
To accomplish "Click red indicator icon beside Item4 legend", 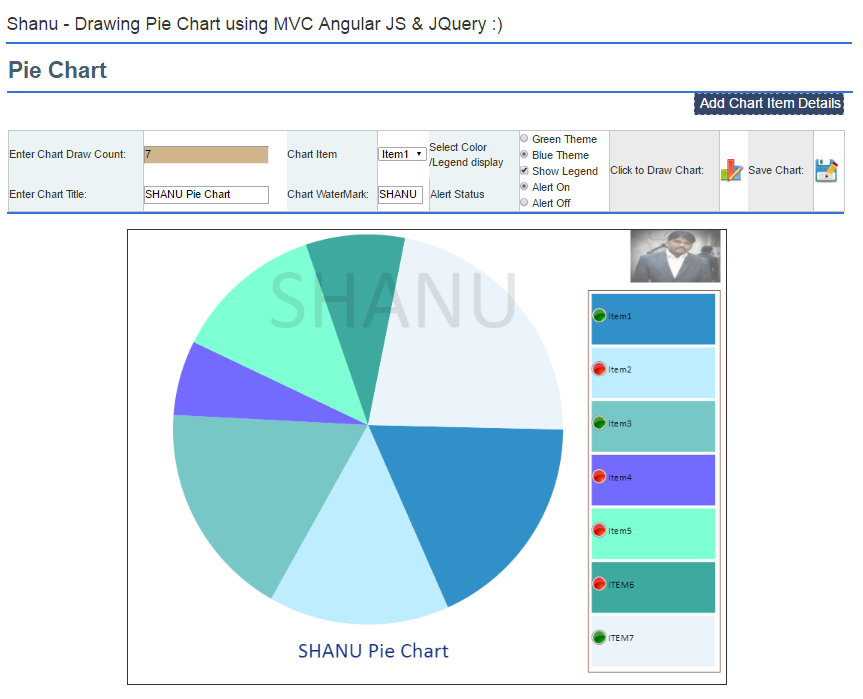I will click(x=599, y=477).
